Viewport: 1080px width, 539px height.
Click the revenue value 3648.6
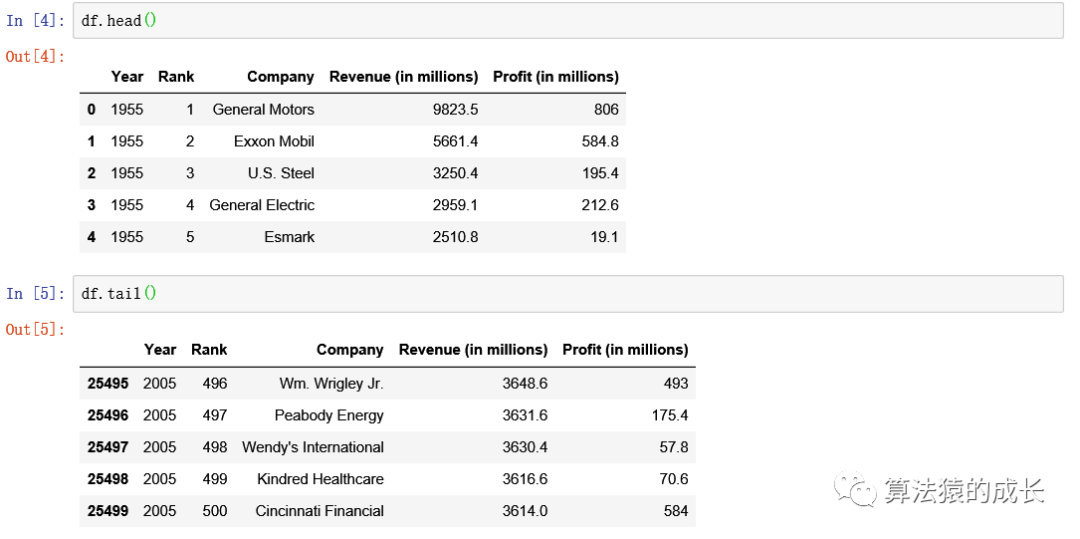point(525,383)
